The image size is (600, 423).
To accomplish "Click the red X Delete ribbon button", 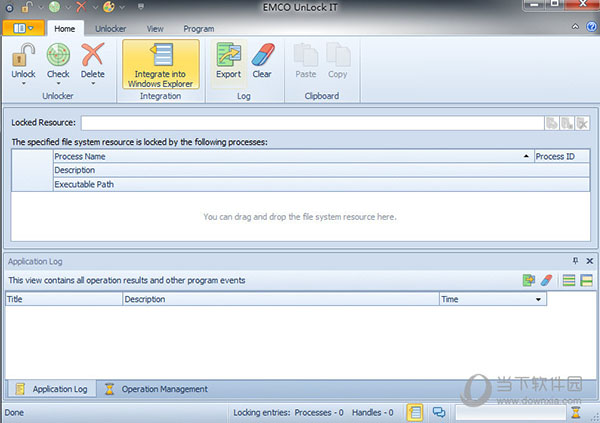I will [93, 60].
